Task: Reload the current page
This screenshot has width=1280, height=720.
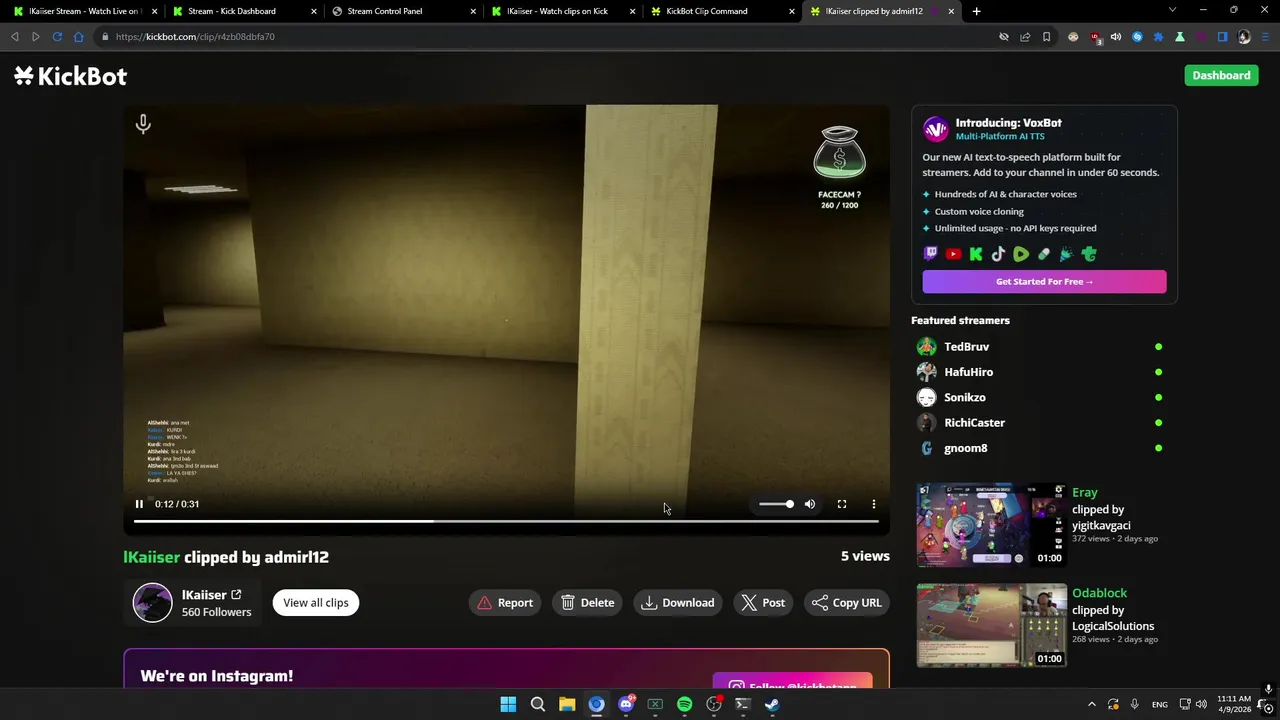Action: [x=57, y=37]
